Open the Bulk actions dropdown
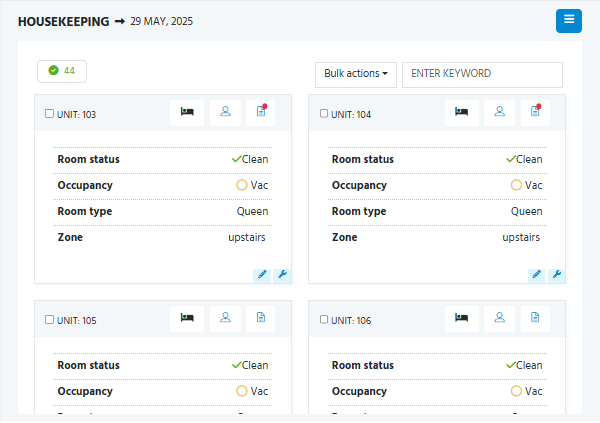This screenshot has width=600, height=423. coord(356,75)
